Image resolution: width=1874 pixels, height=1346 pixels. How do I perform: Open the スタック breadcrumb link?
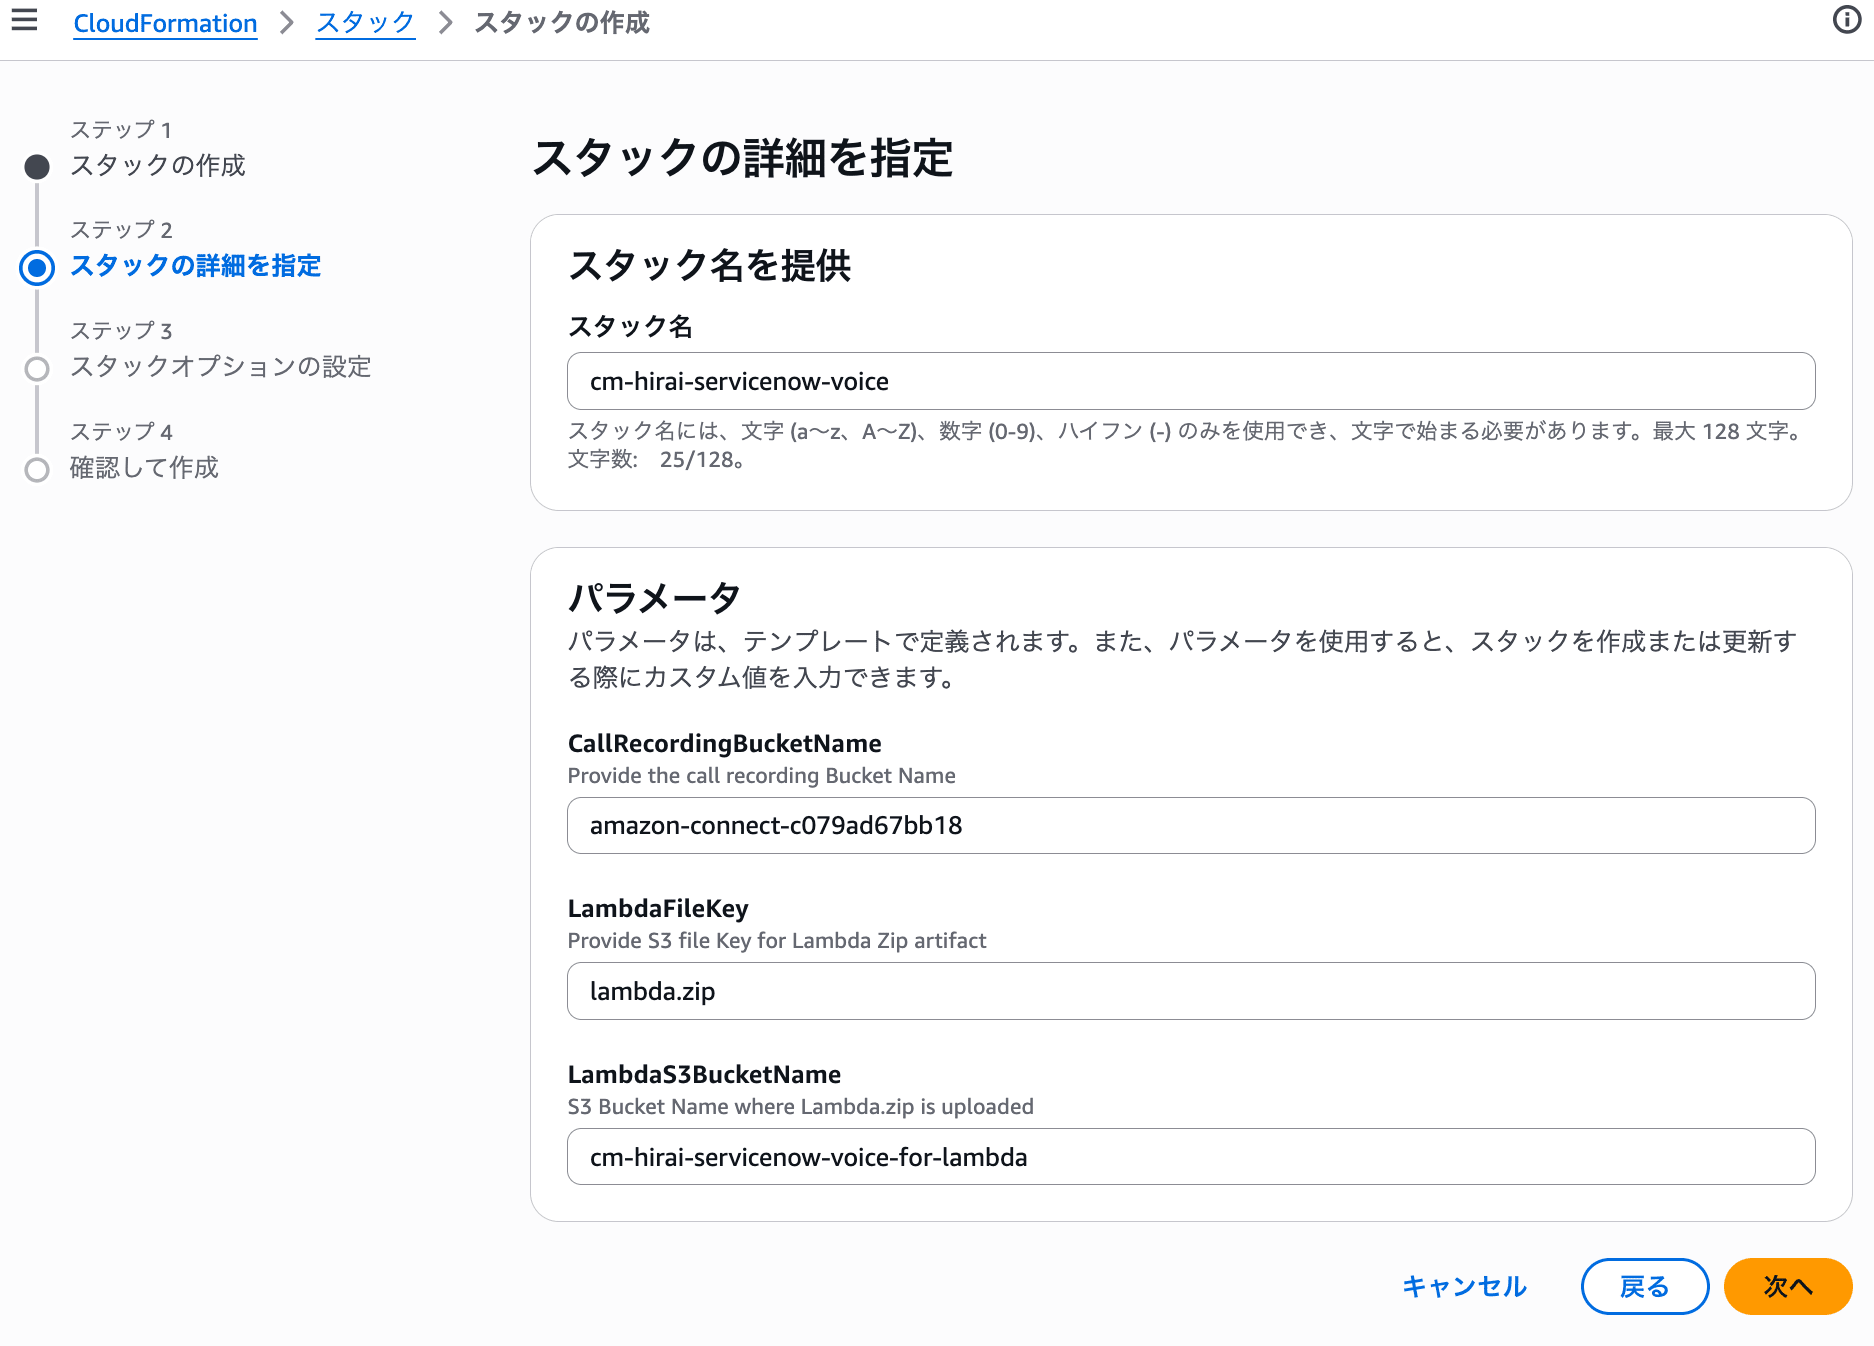[365, 23]
